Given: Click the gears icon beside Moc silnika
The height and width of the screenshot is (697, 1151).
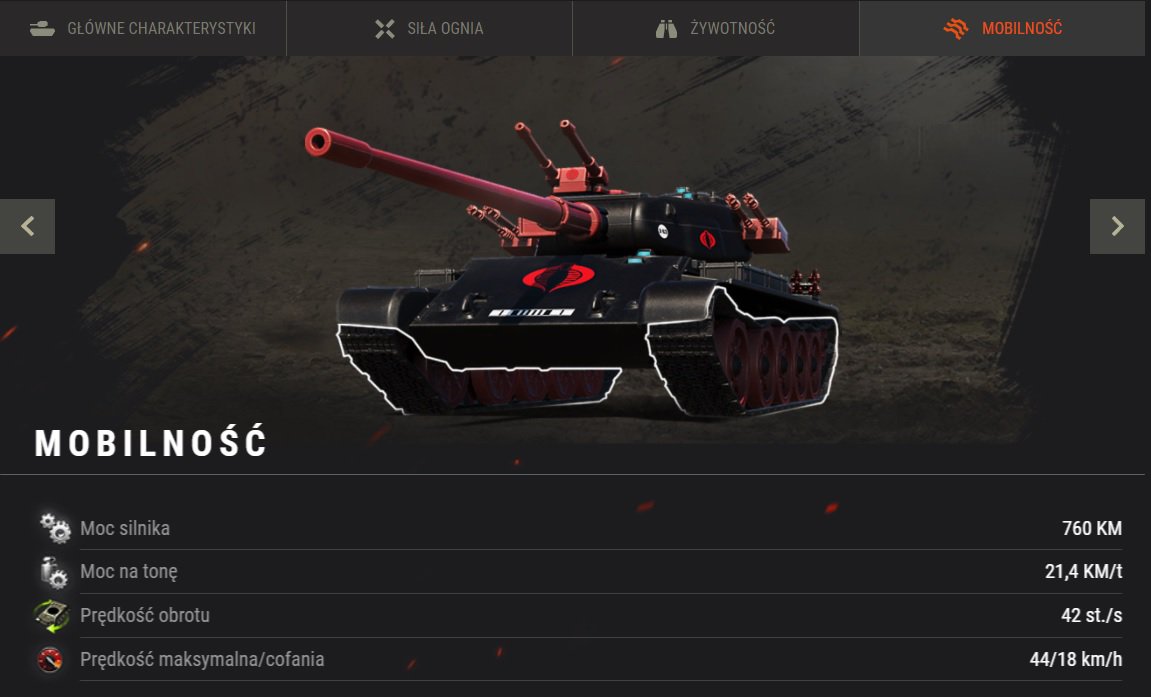Looking at the screenshot, I should 54,528.
